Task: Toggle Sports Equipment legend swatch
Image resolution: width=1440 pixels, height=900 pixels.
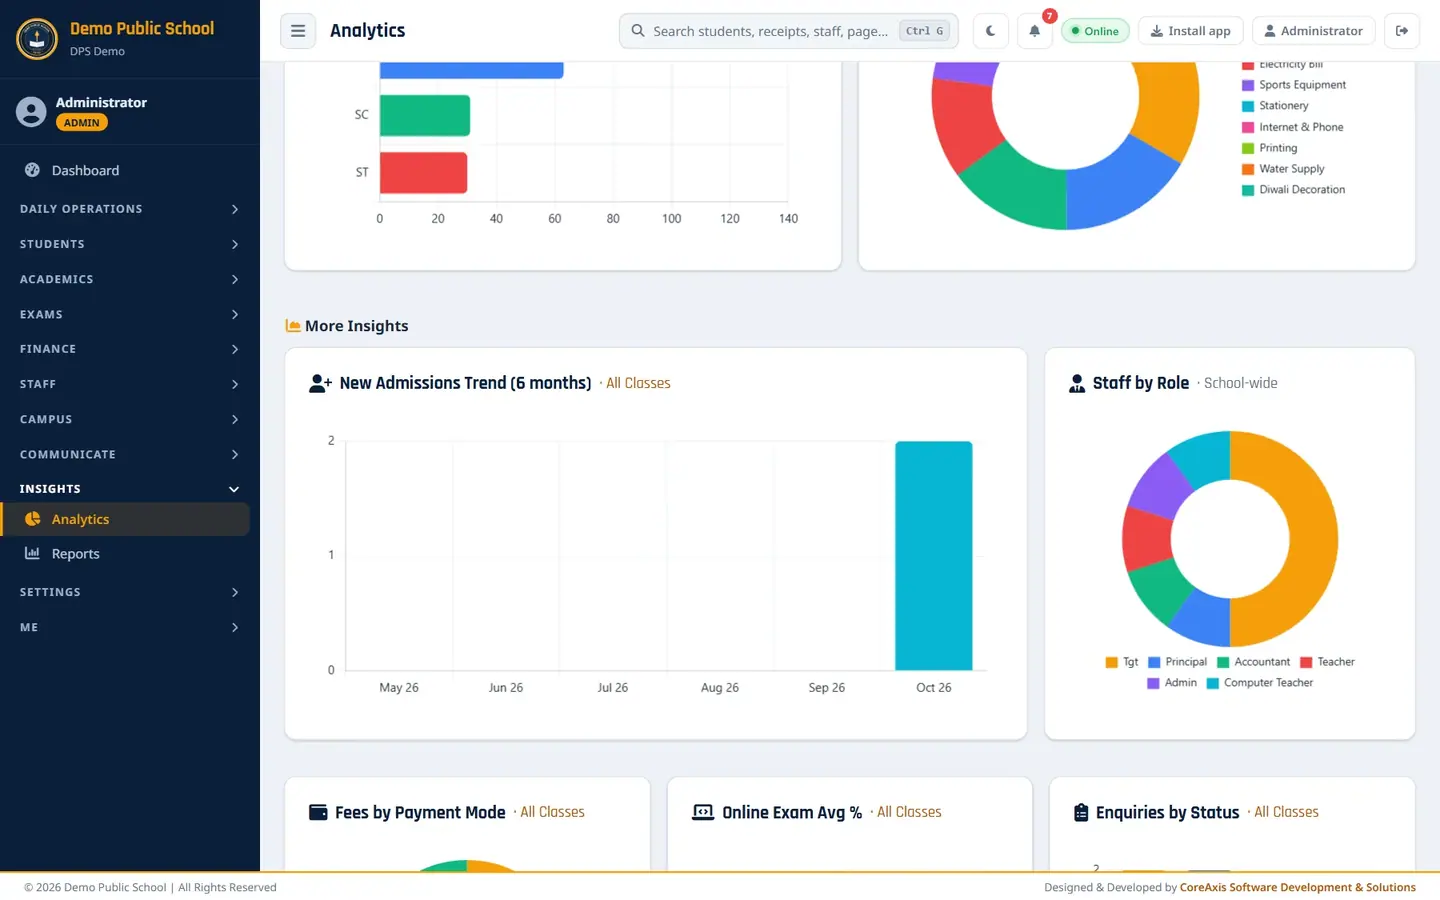Action: click(x=1248, y=85)
